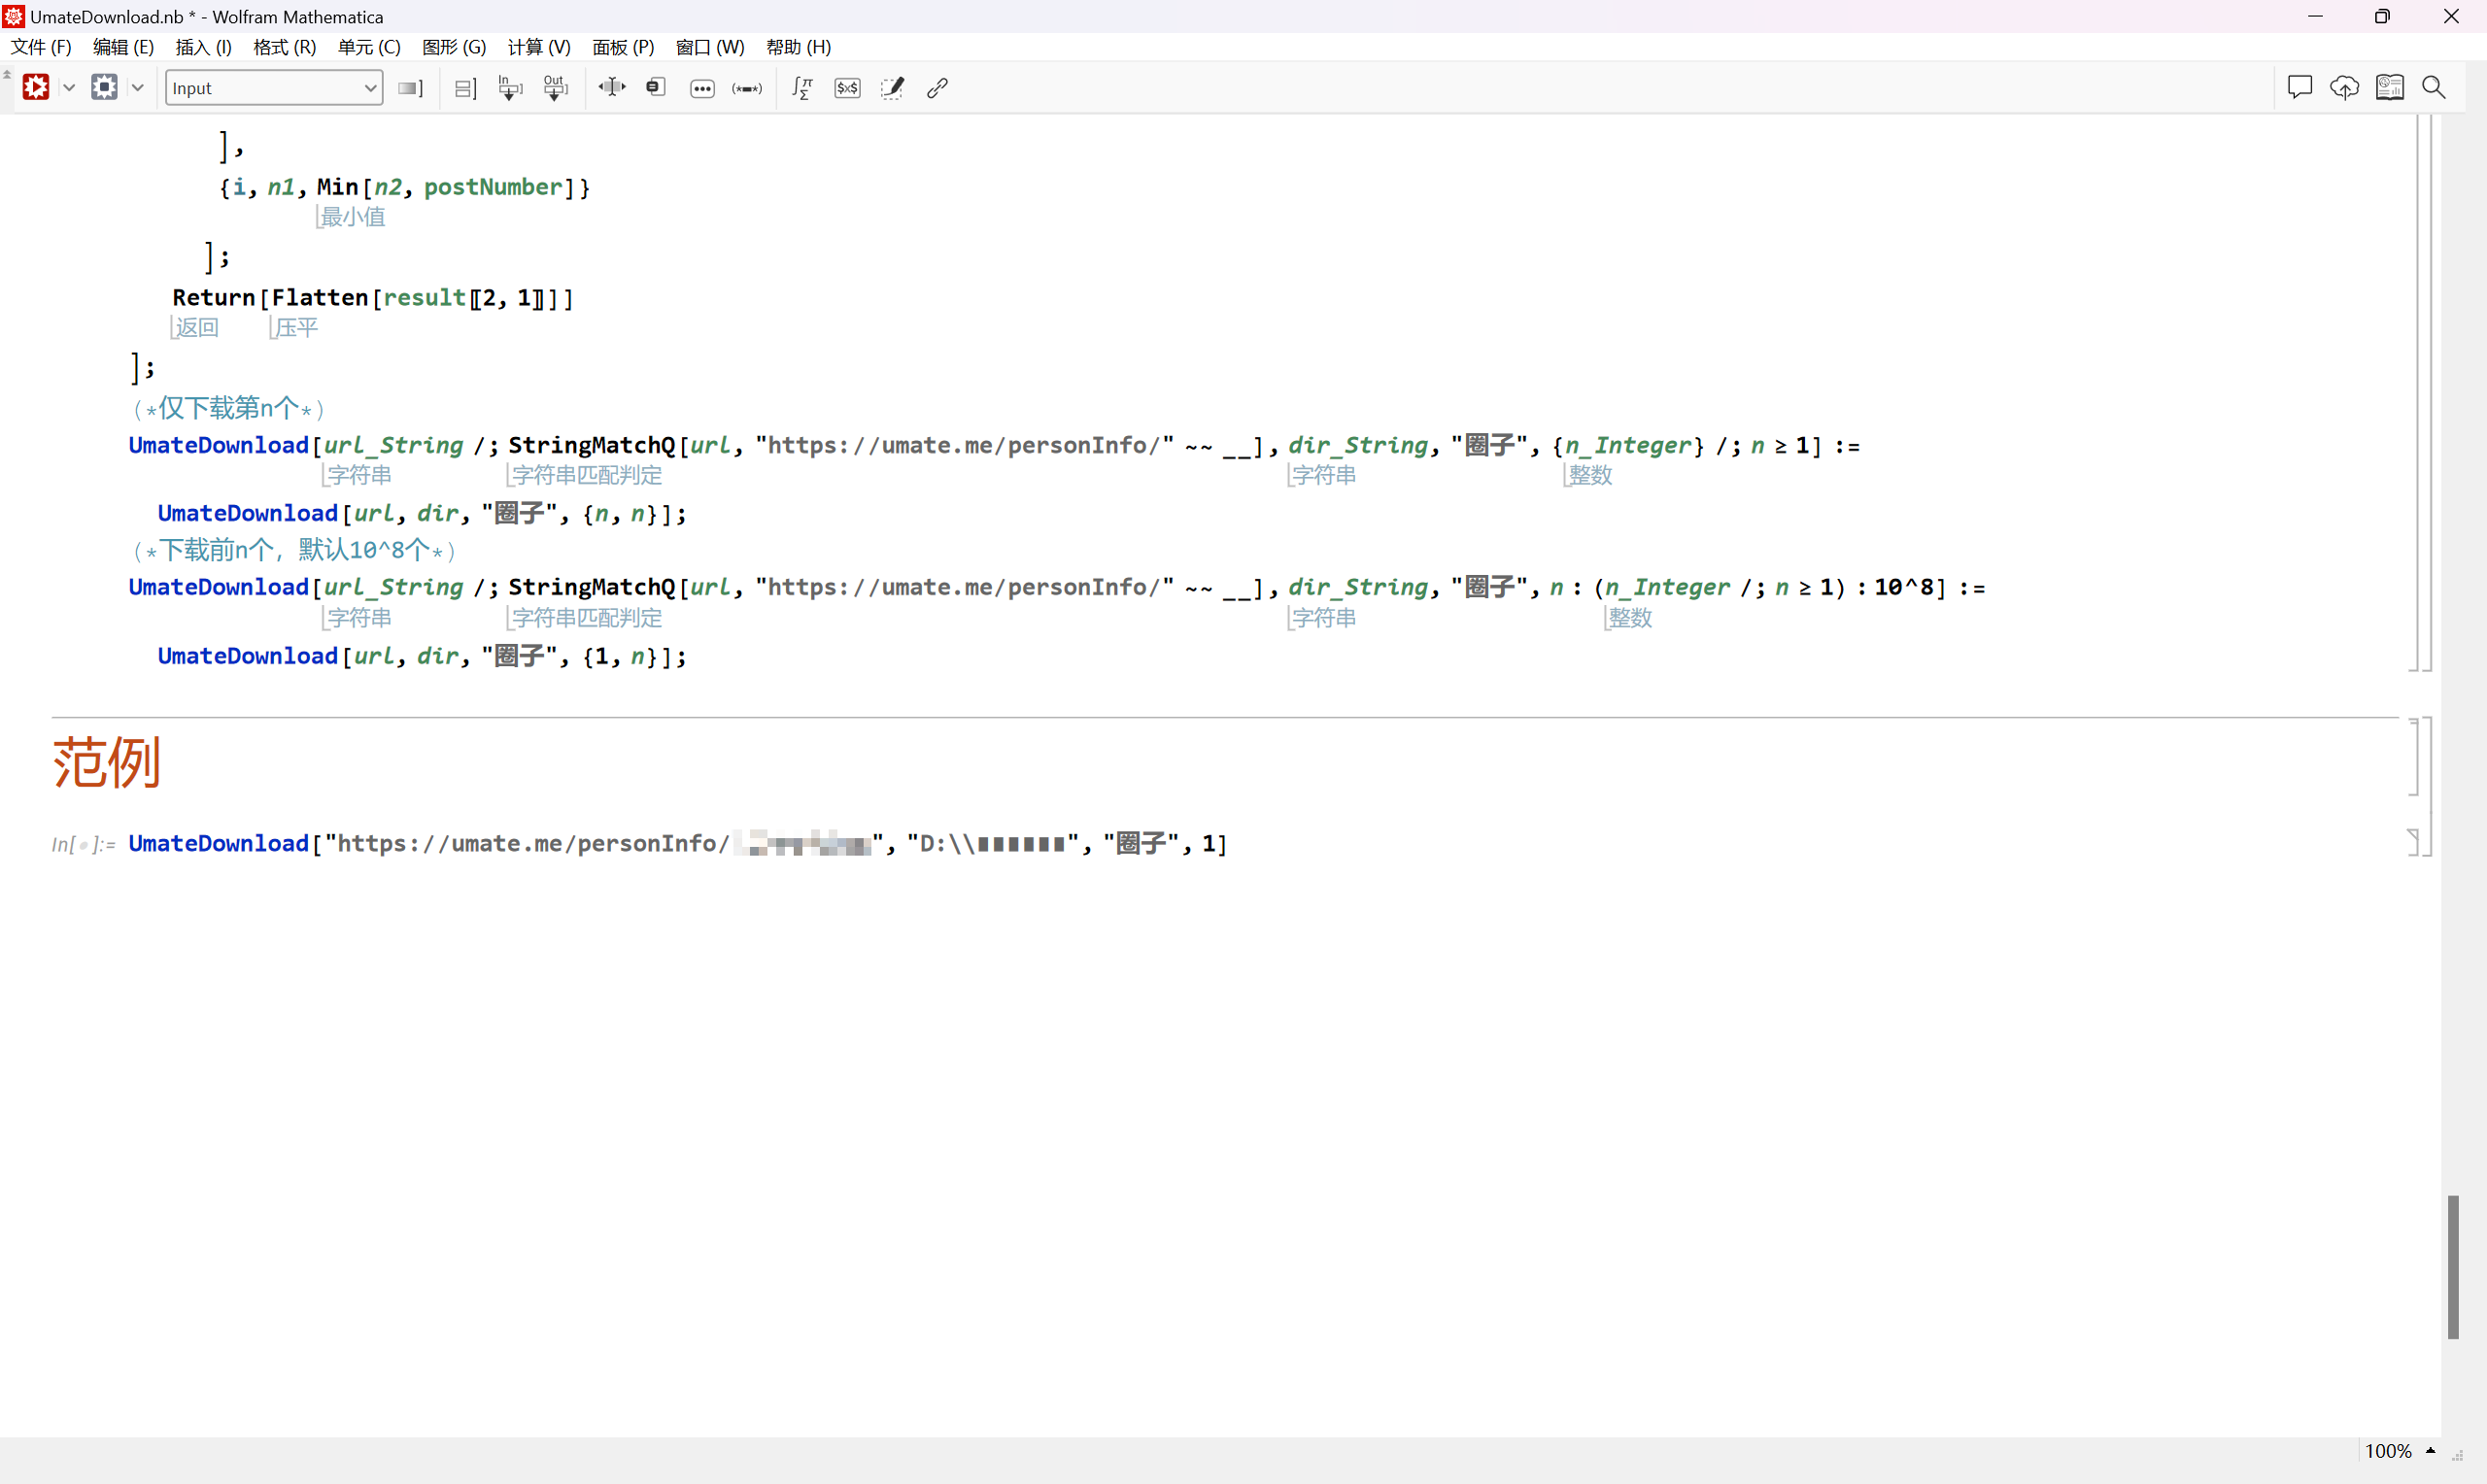Open the math typesetting palette icon
Image resolution: width=2487 pixels, height=1484 pixels.
[x=802, y=87]
